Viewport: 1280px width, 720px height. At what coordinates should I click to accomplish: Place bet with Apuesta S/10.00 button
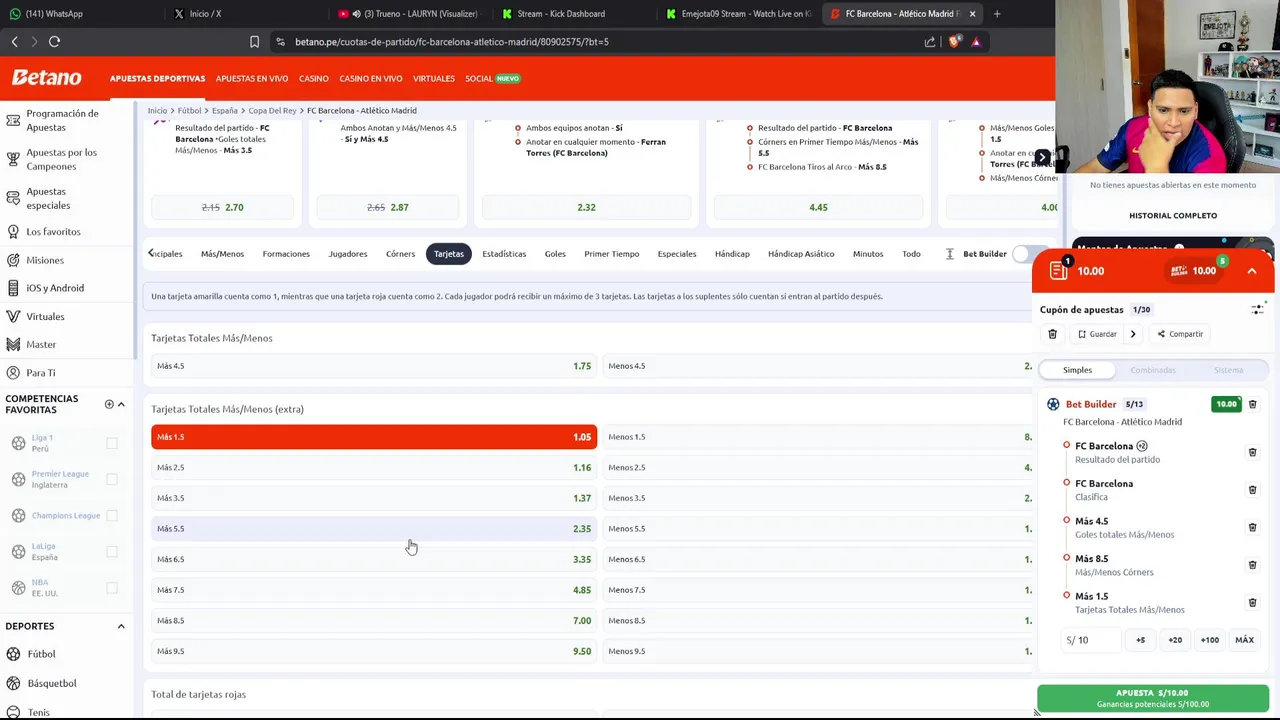tap(1152, 698)
